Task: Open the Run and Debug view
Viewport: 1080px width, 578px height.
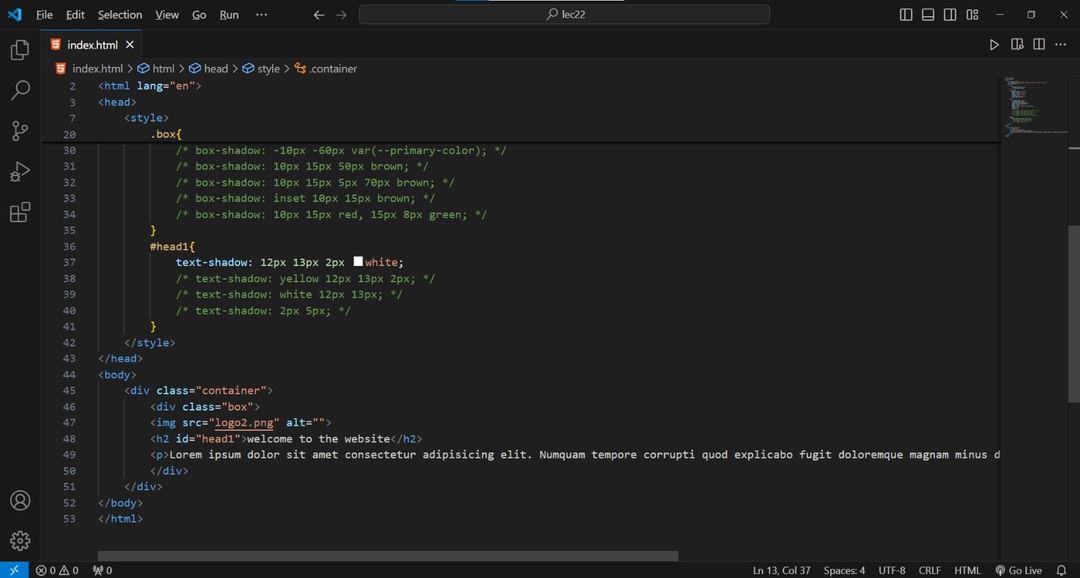Action: 20,172
